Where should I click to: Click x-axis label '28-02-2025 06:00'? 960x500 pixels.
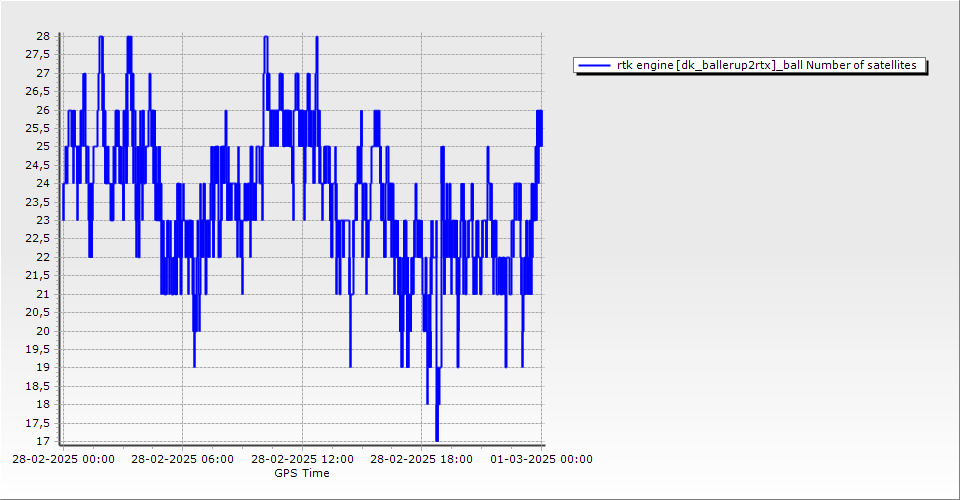coord(182,460)
